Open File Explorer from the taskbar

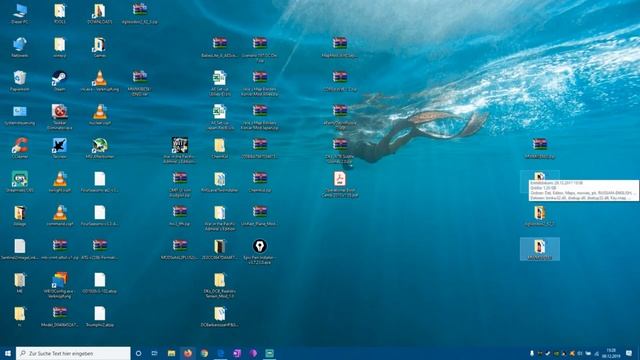point(171,353)
